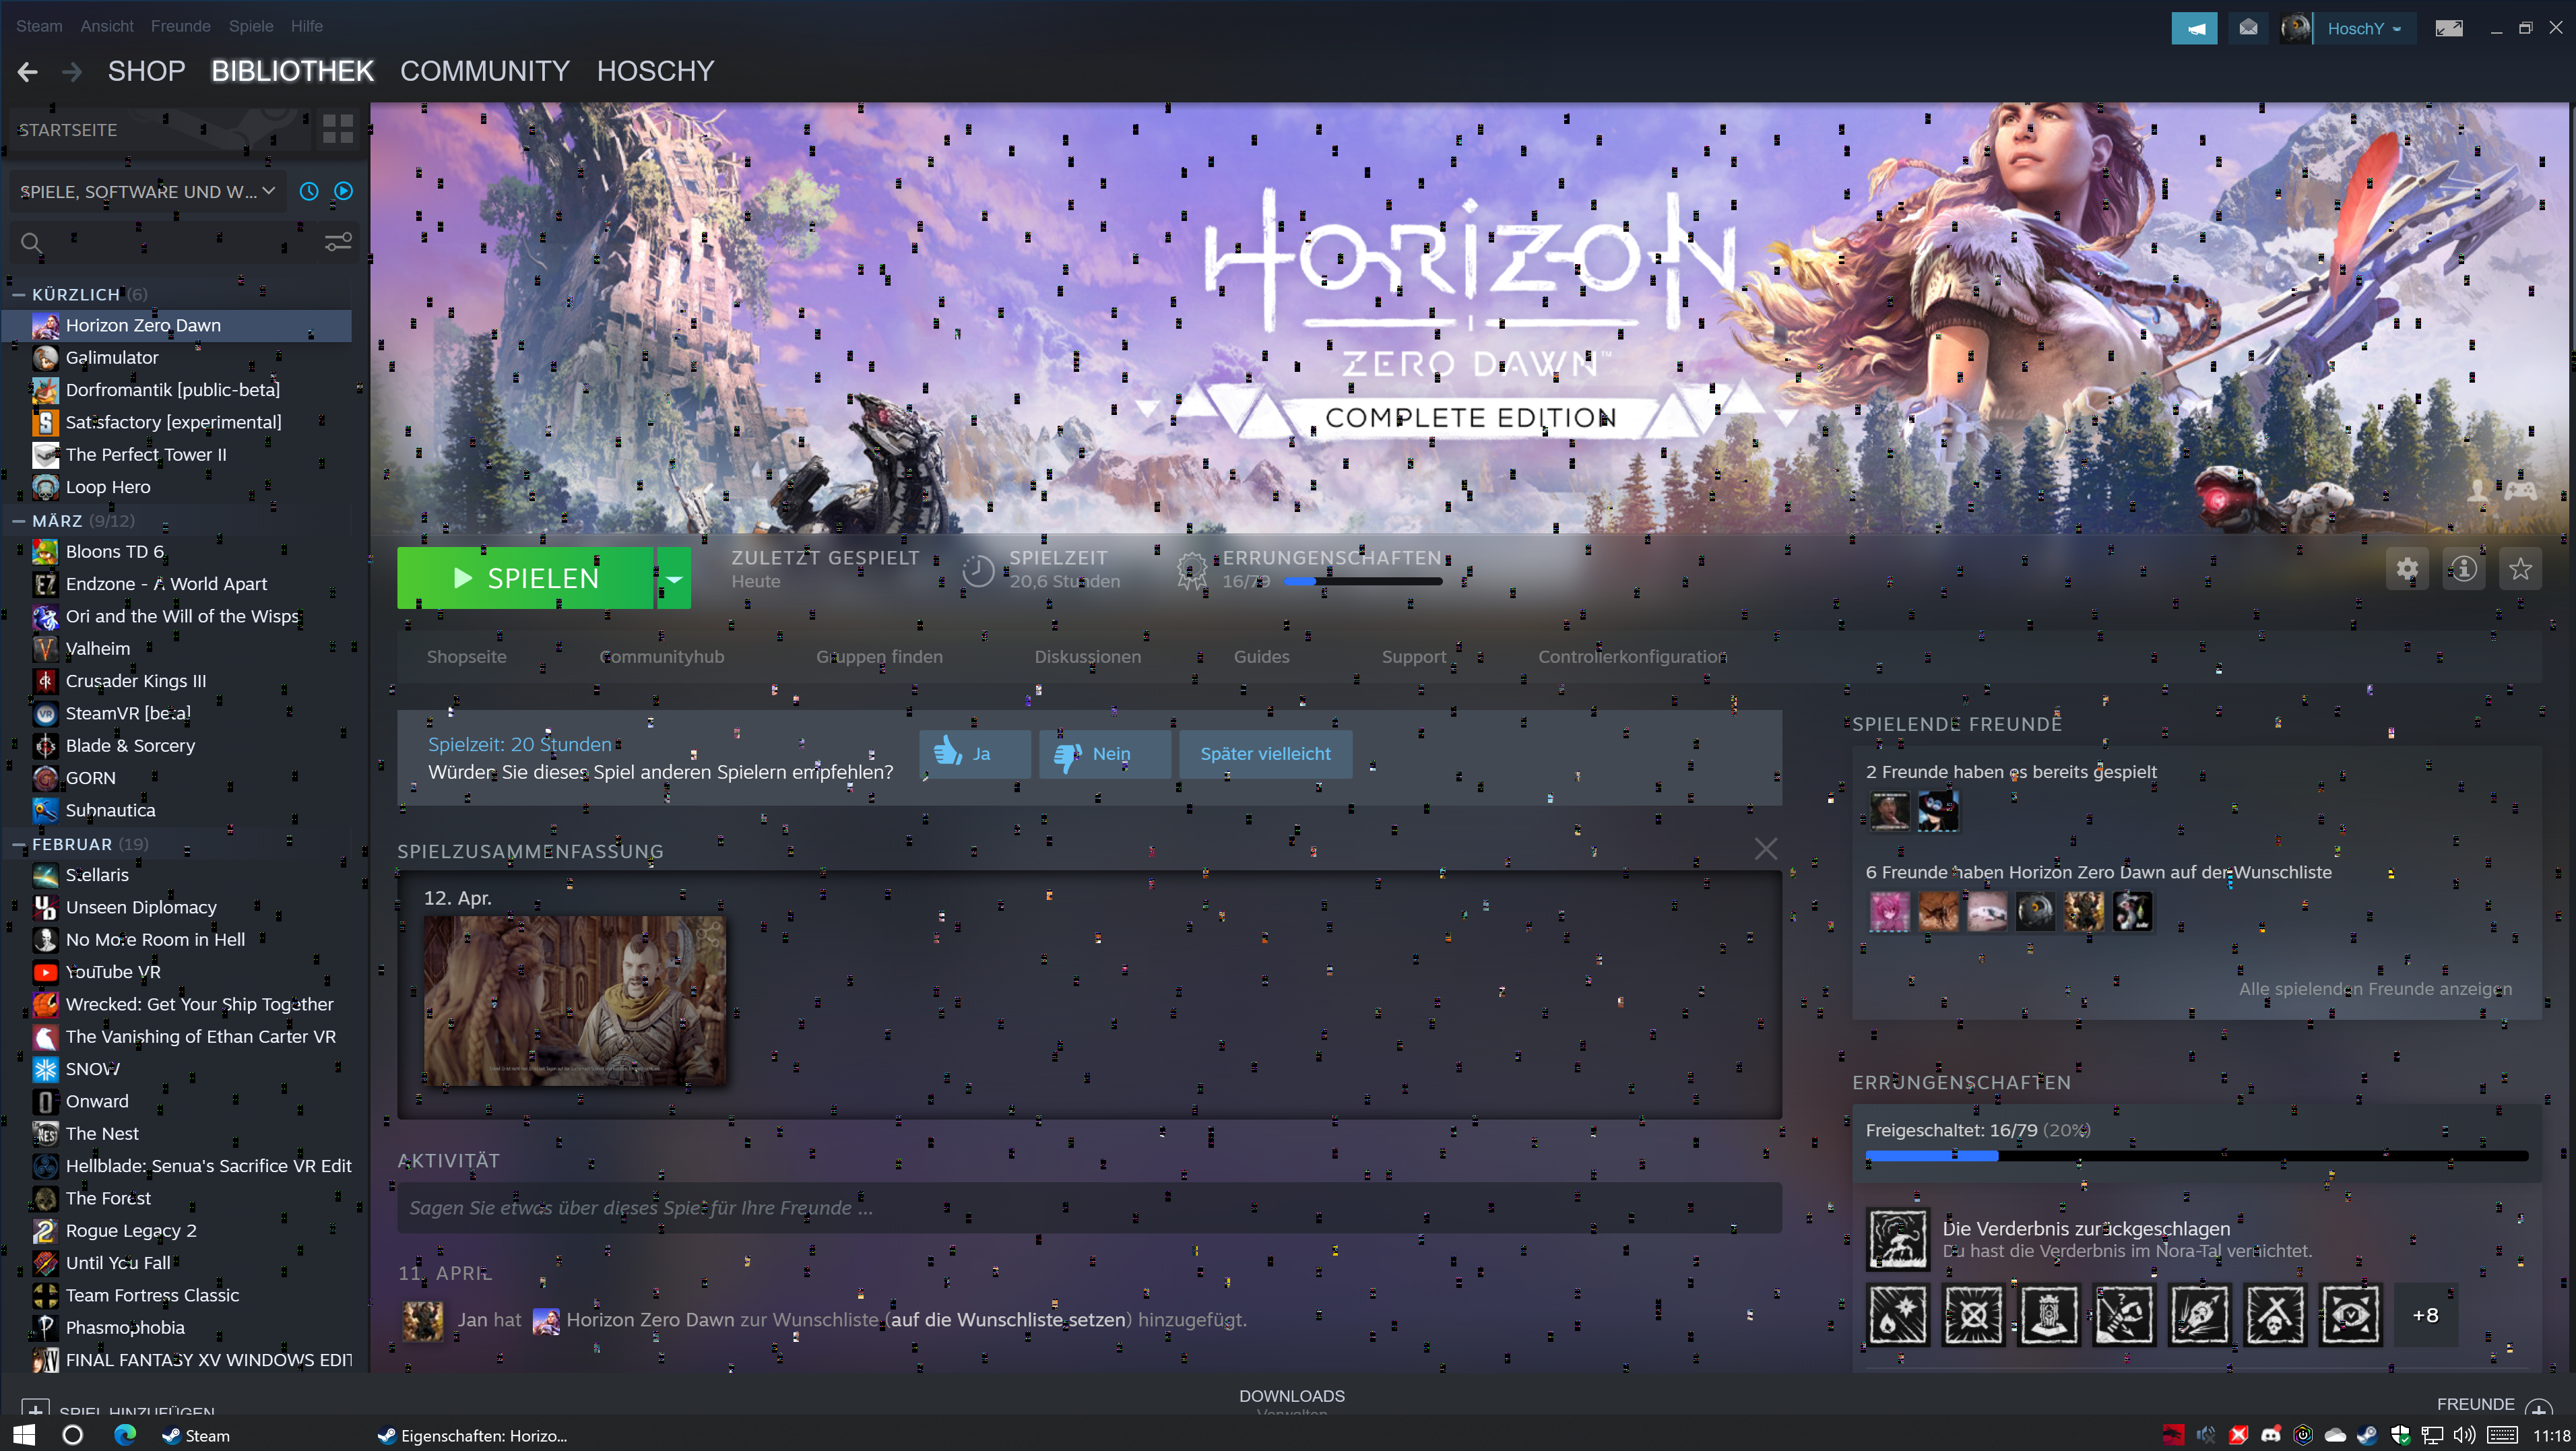Click the Discord tray icon

pos(2271,1435)
